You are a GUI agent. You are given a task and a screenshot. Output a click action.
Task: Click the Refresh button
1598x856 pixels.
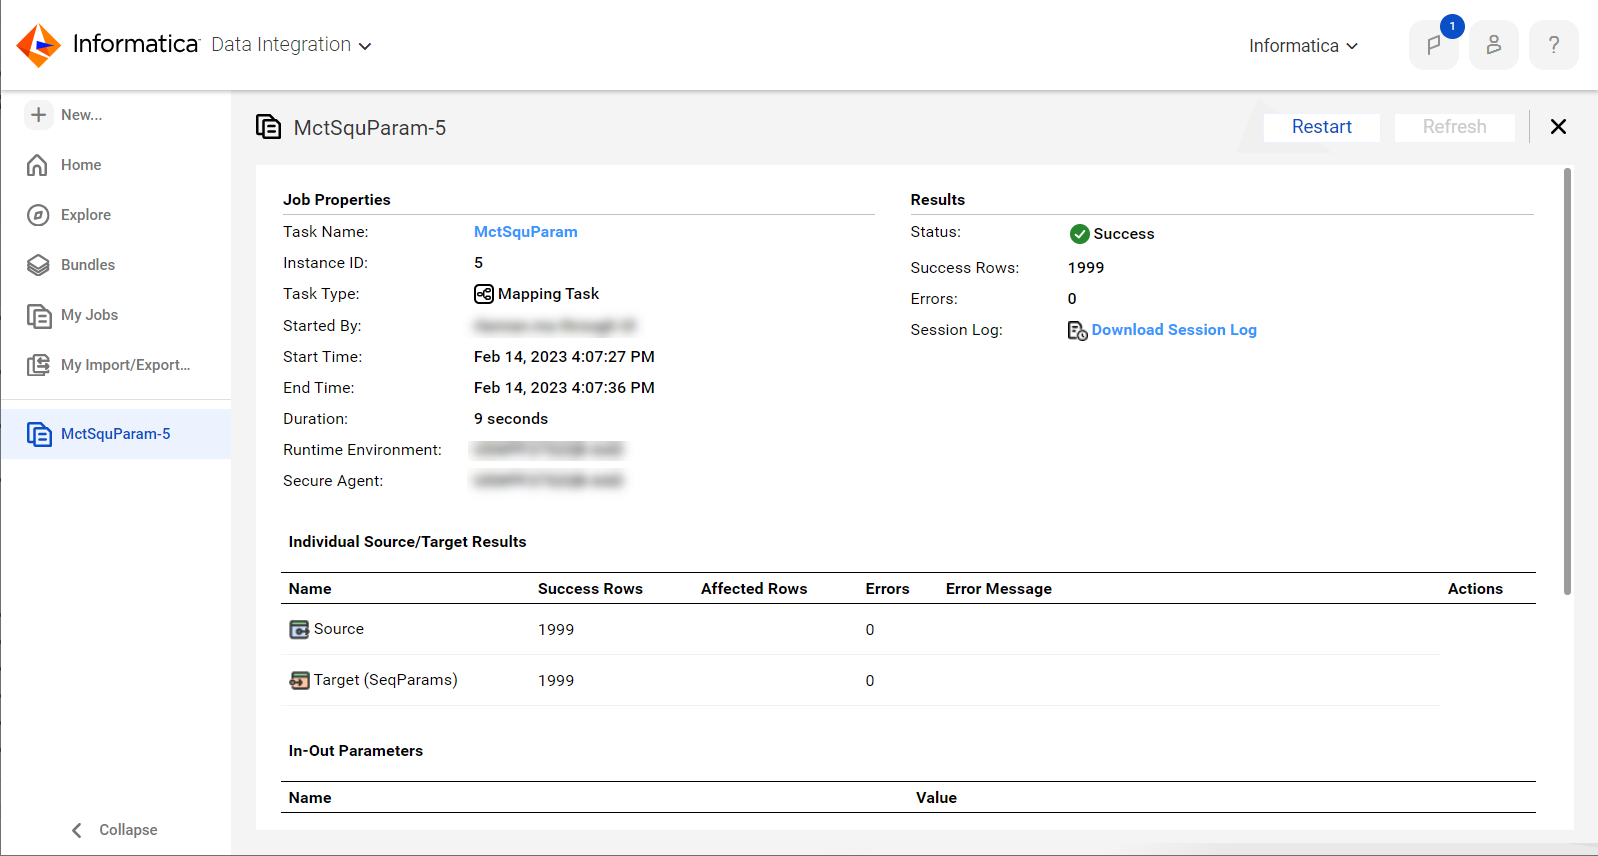(1455, 127)
